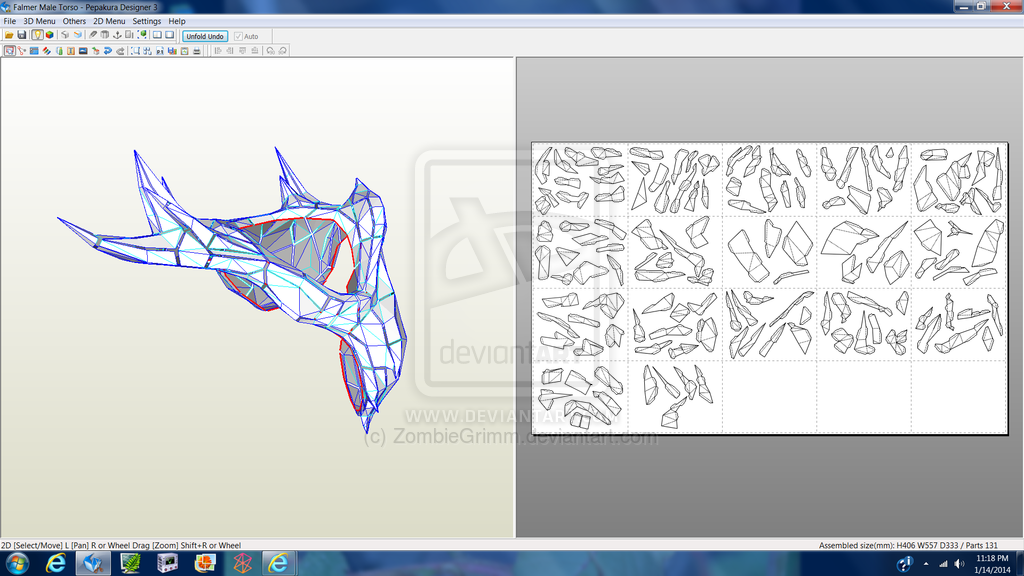The height and width of the screenshot is (576, 1024).
Task: Click the anchor icon in the toolbar
Action: (x=118, y=35)
